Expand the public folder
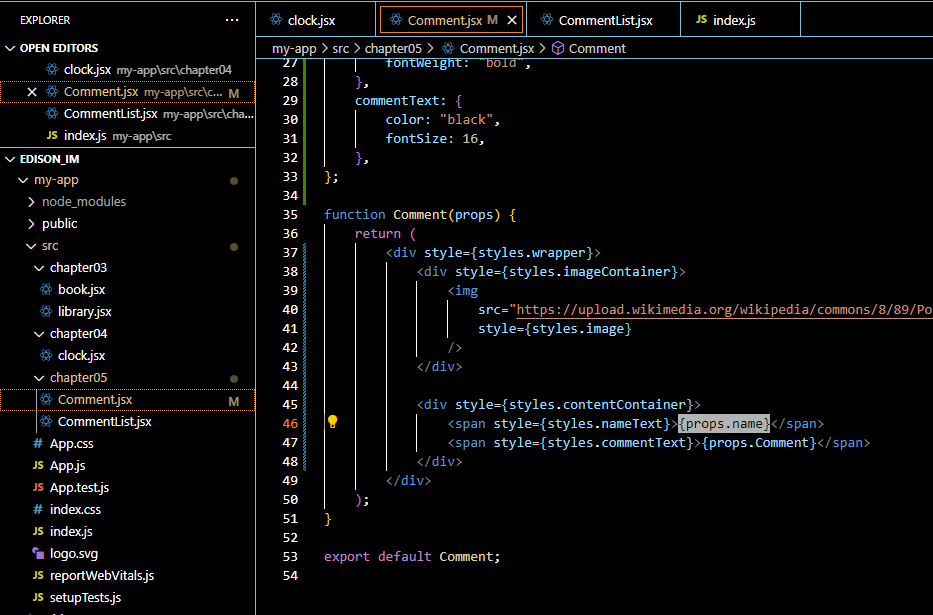Viewport: 933px width, 615px height. [x=31, y=224]
